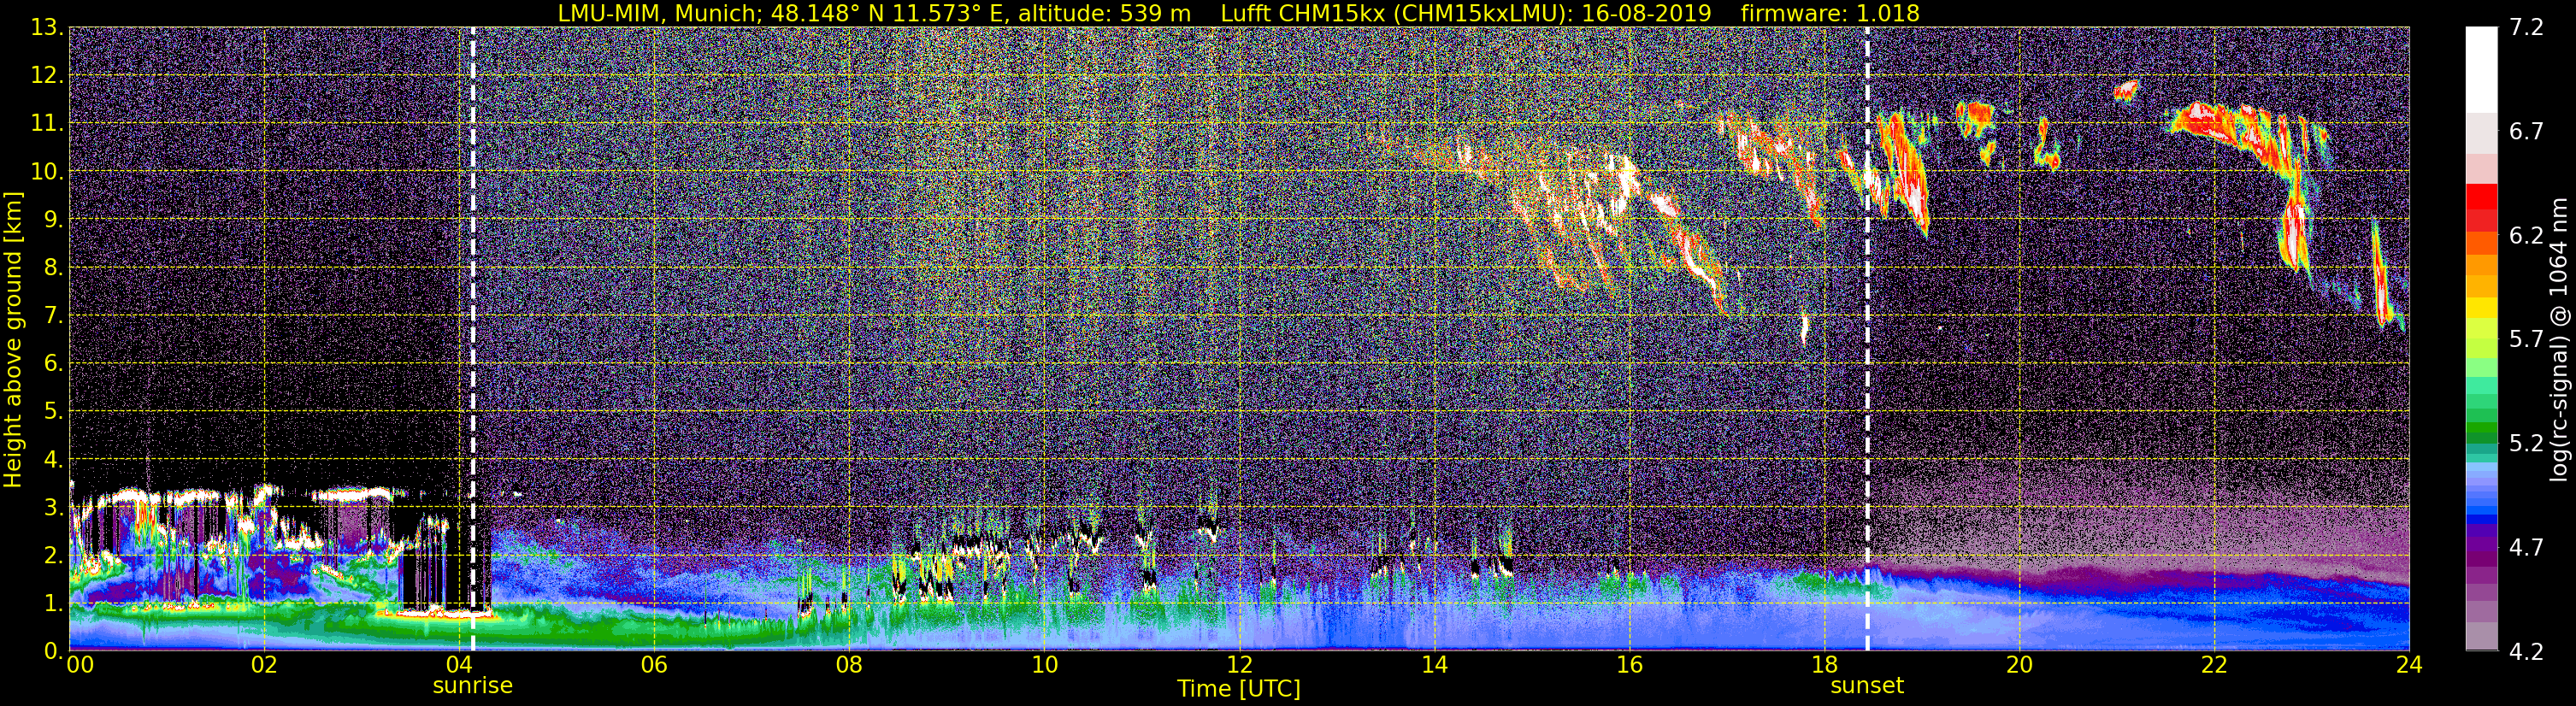The height and width of the screenshot is (706, 2576).
Task: Click the 'Height above ground [km]' axis label
Action: click(13, 339)
